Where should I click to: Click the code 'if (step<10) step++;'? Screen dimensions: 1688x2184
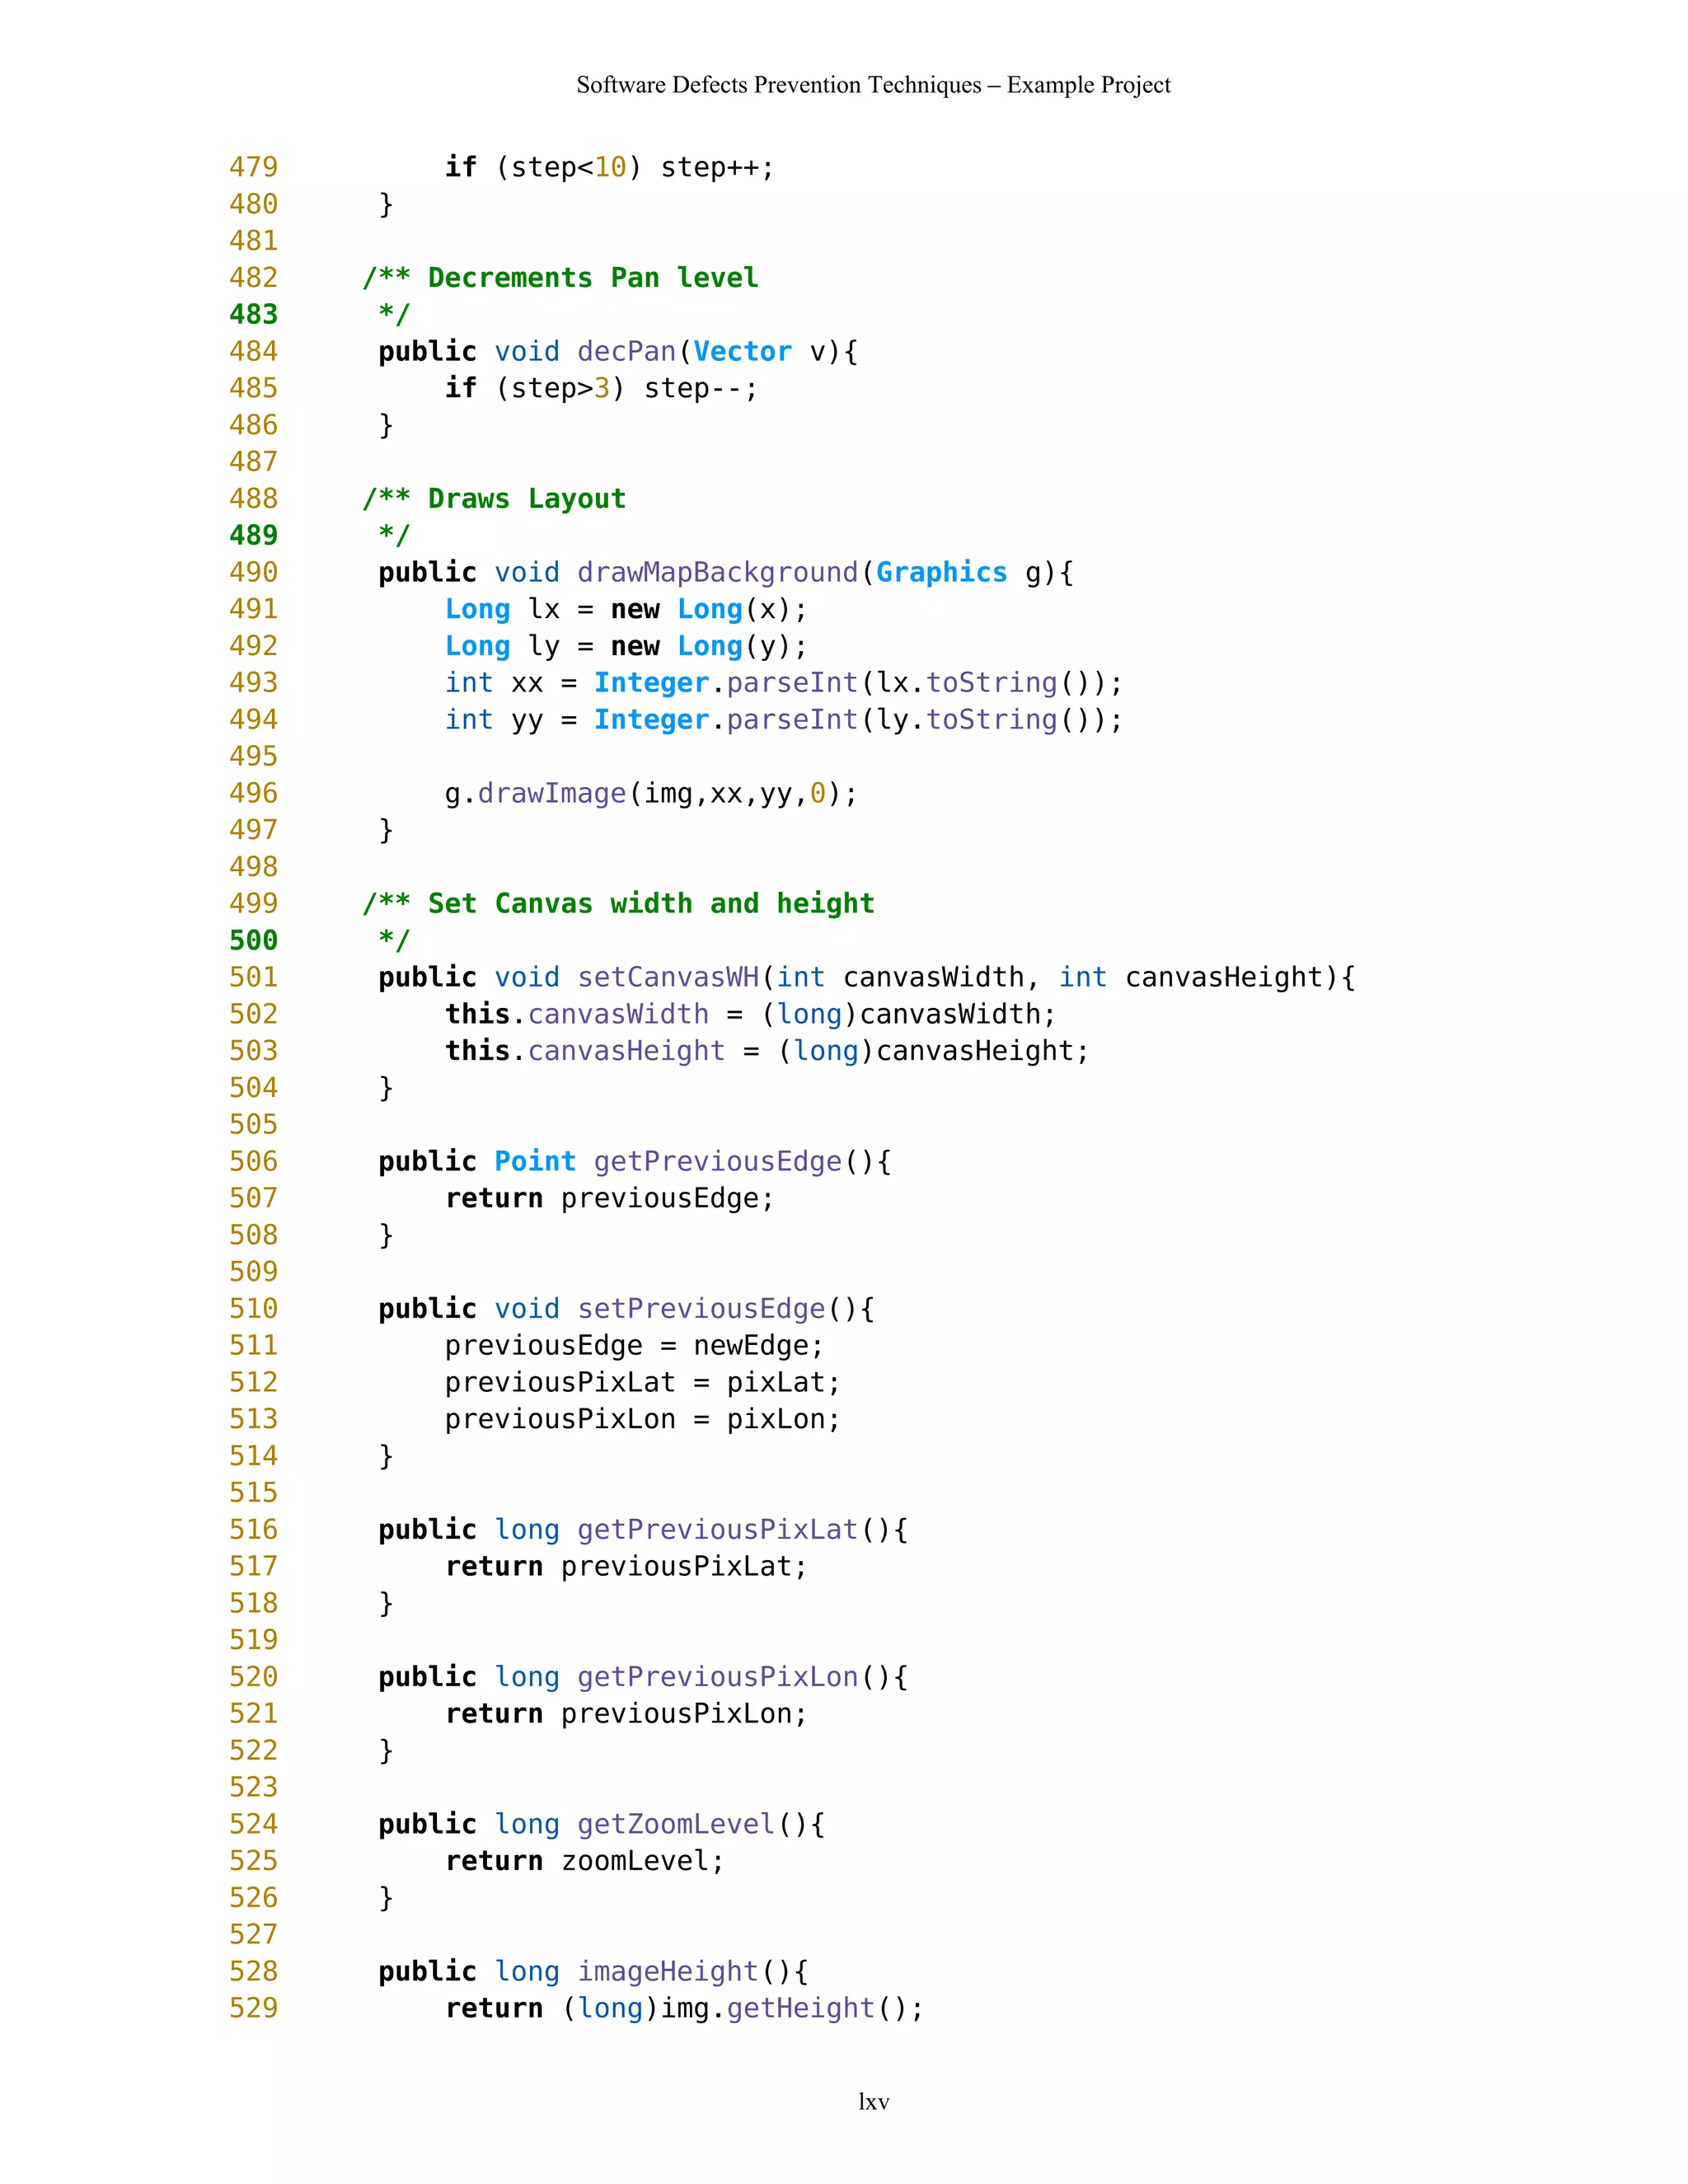coord(609,167)
